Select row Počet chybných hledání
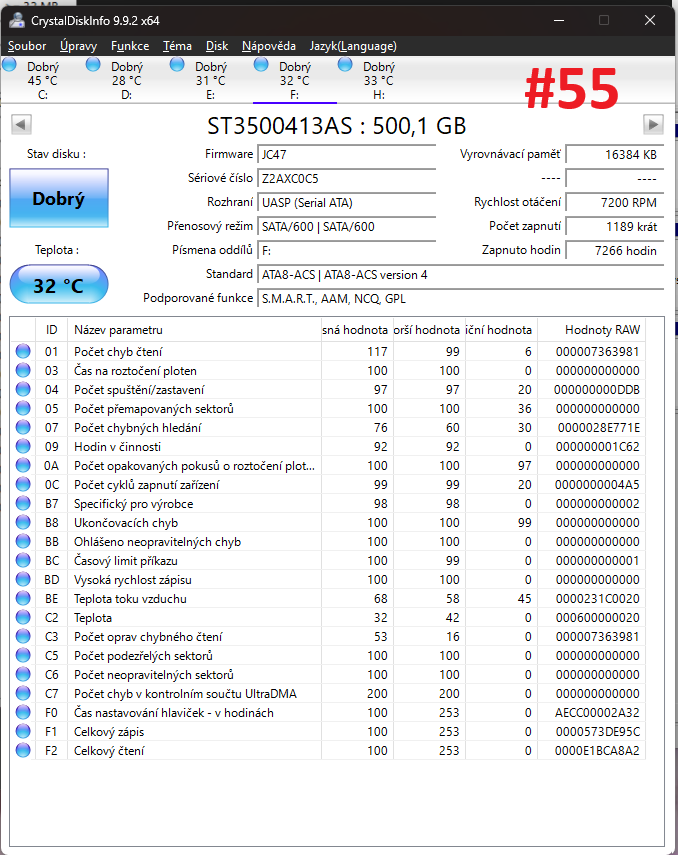This screenshot has width=678, height=855. (328, 428)
